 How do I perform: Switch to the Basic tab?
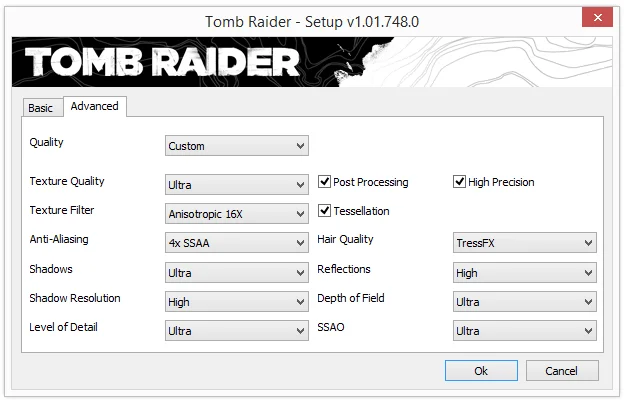42,108
